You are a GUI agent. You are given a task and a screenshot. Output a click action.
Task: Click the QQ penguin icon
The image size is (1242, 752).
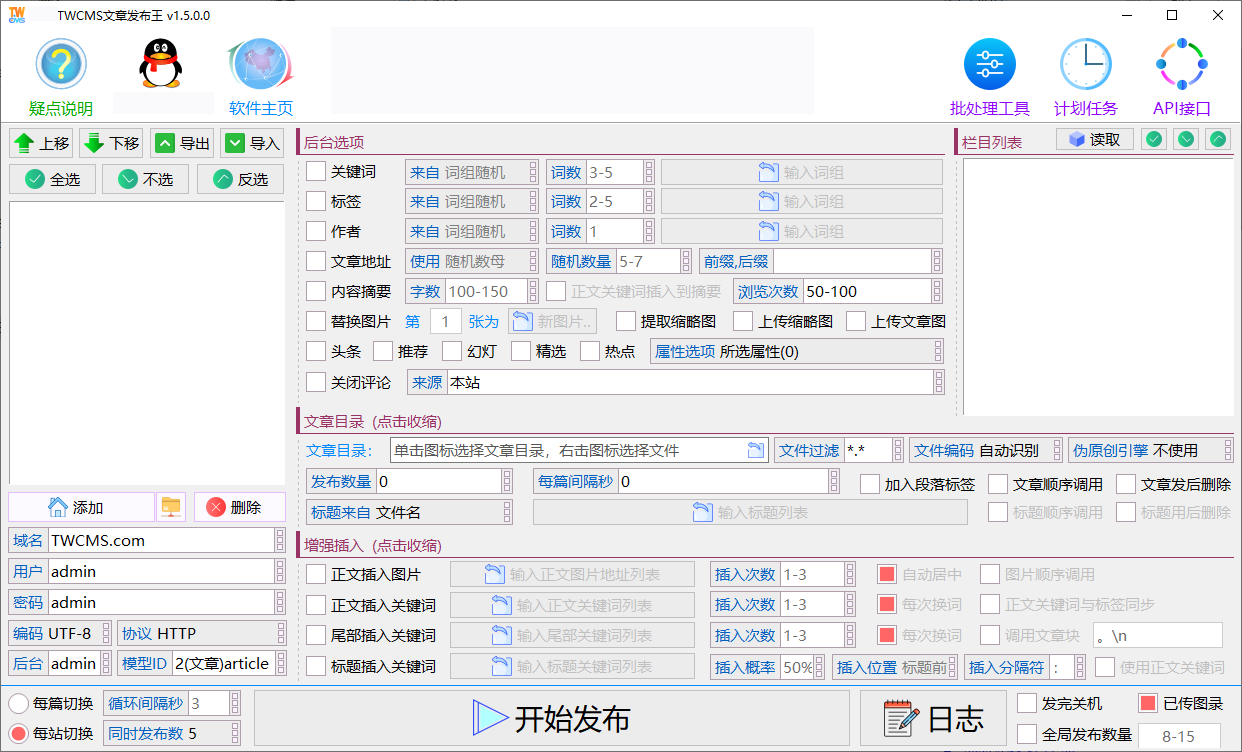coord(161,65)
